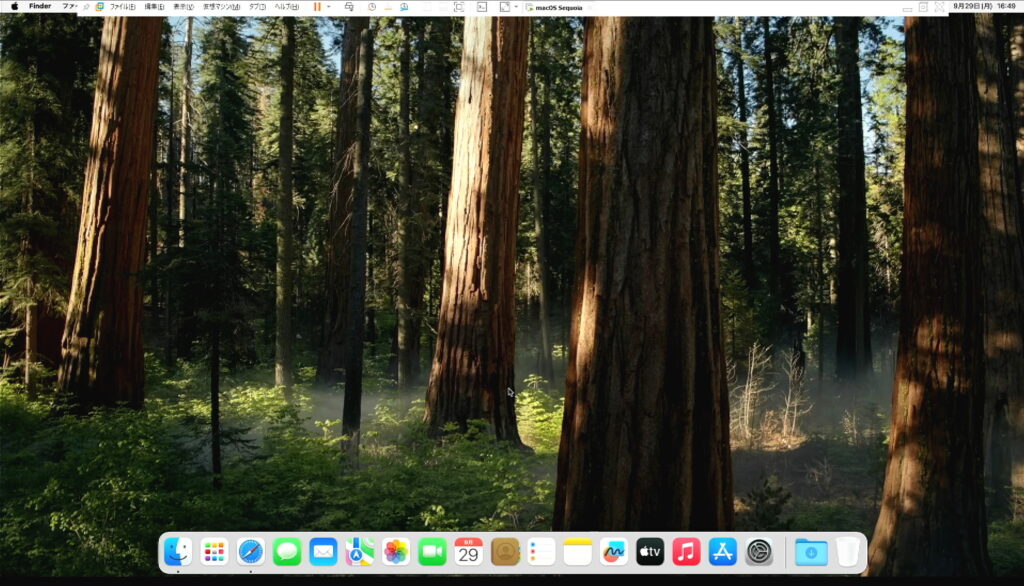Open the Apple menu
The image size is (1024, 586).
click(14, 6)
